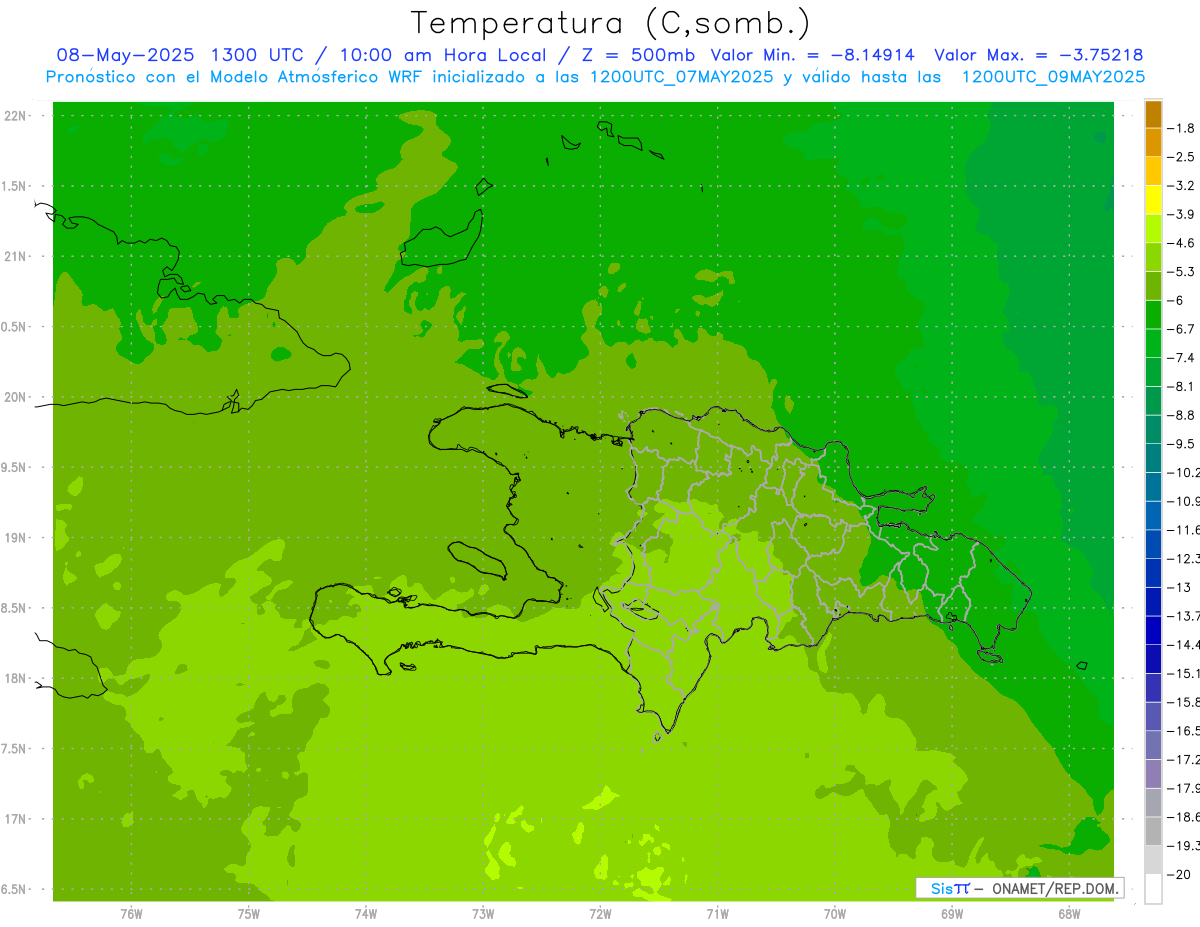
Task: Click the 68W longitude label
Action: point(1069,914)
